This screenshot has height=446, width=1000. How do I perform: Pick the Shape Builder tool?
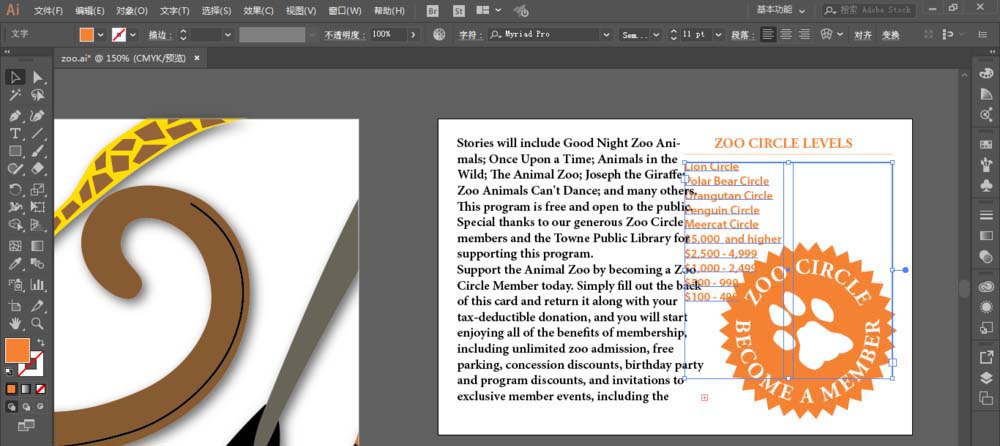point(15,225)
